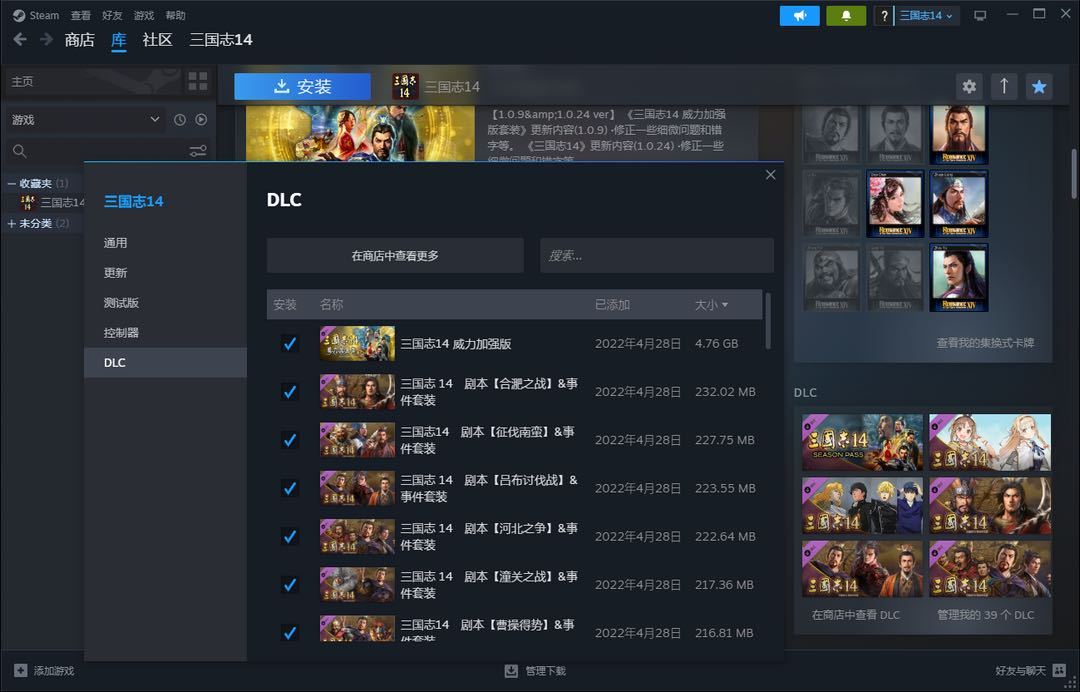Open the notifications bell icon
This screenshot has height=692, width=1080.
pyautogui.click(x=846, y=16)
